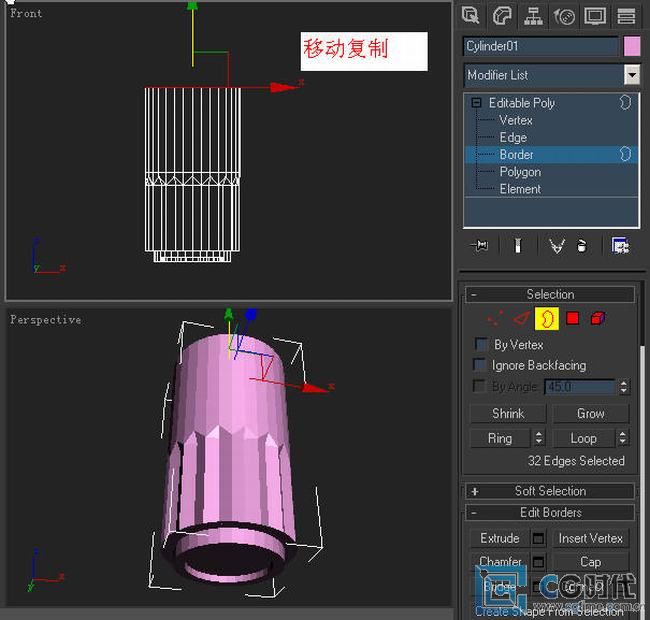Click the Grow button
650x620 pixels.
click(x=591, y=414)
